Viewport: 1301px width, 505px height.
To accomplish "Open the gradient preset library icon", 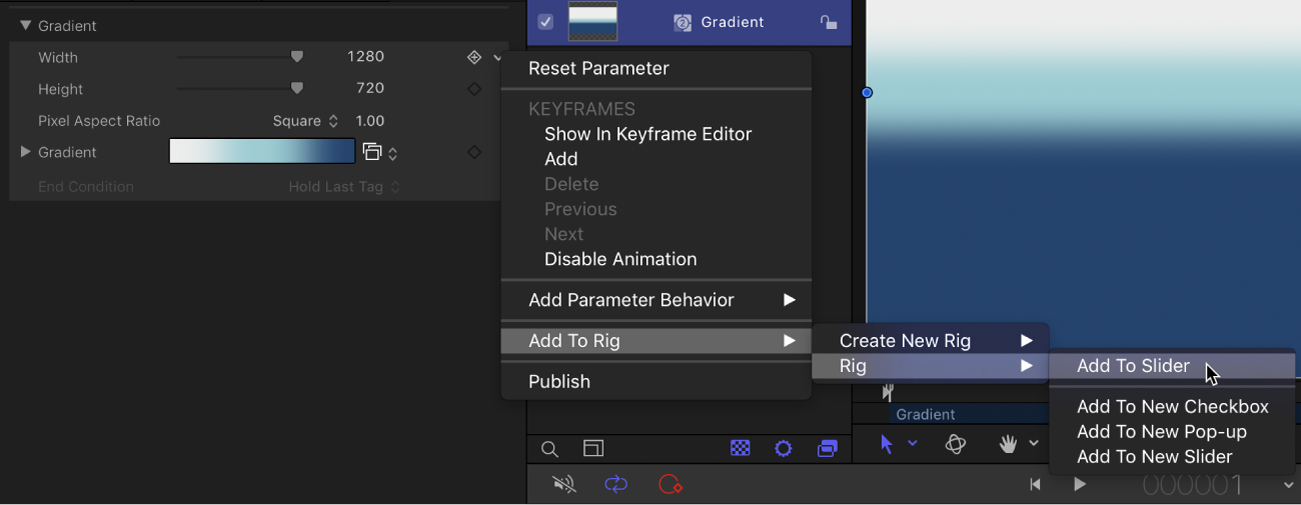I will click(x=372, y=152).
